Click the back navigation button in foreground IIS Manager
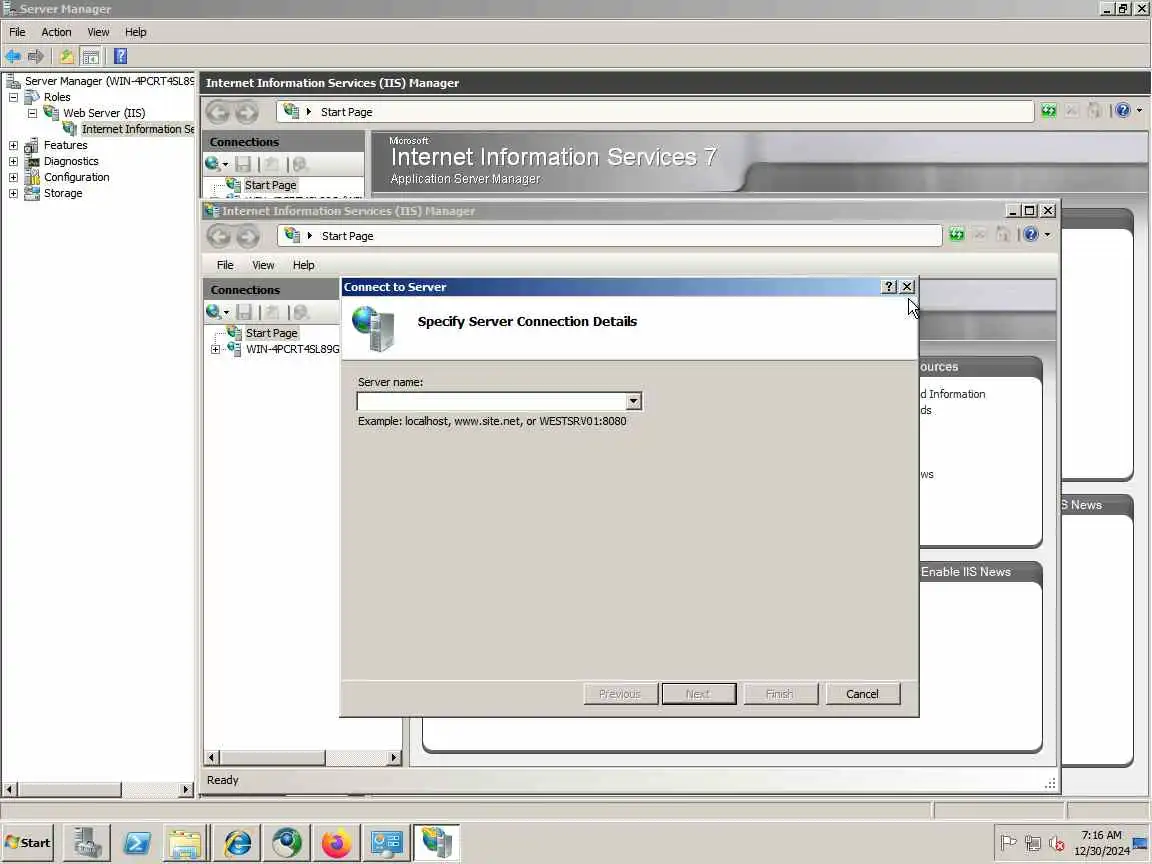Viewport: 1152px width, 864px height. [218, 236]
